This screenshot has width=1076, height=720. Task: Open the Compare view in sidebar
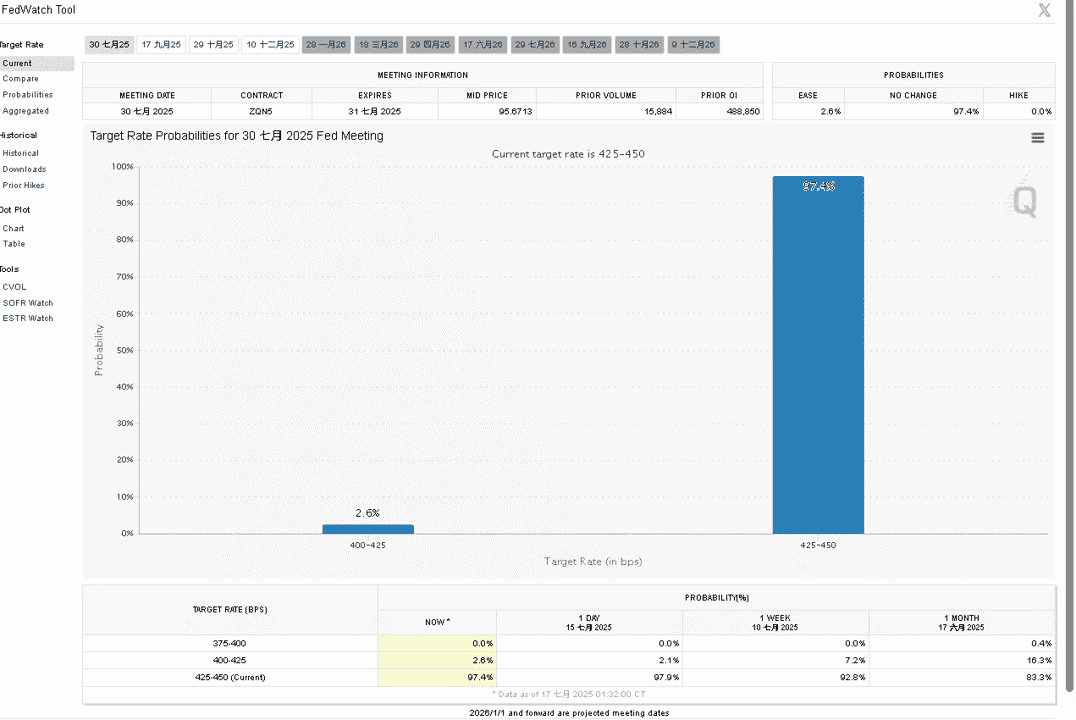pos(21,79)
